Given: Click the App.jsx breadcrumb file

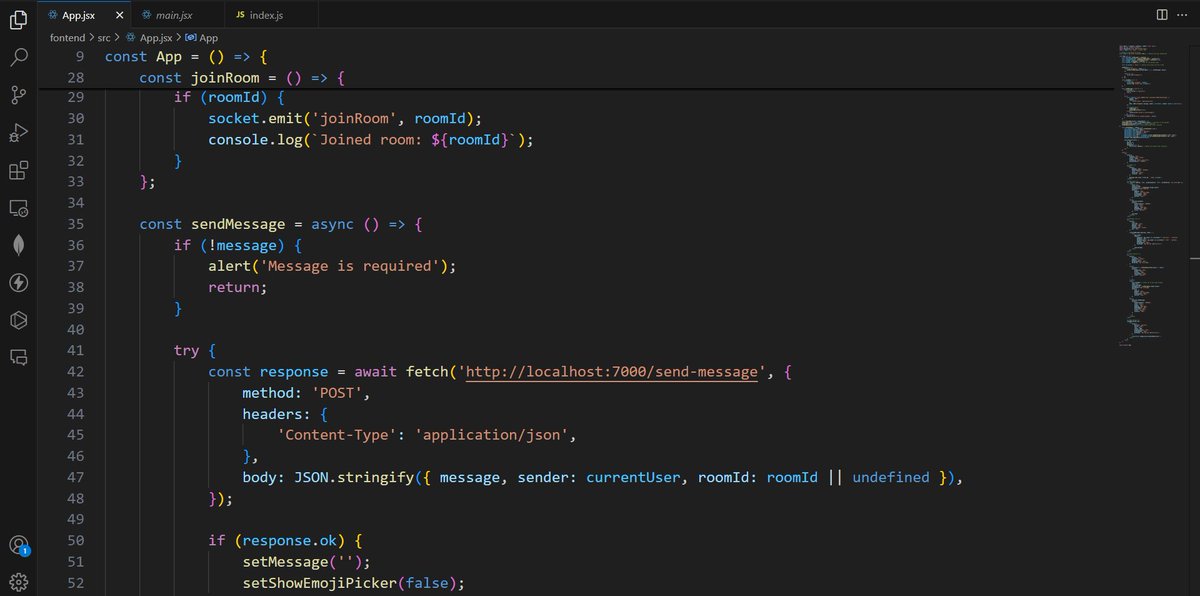Looking at the screenshot, I should pyautogui.click(x=148, y=37).
